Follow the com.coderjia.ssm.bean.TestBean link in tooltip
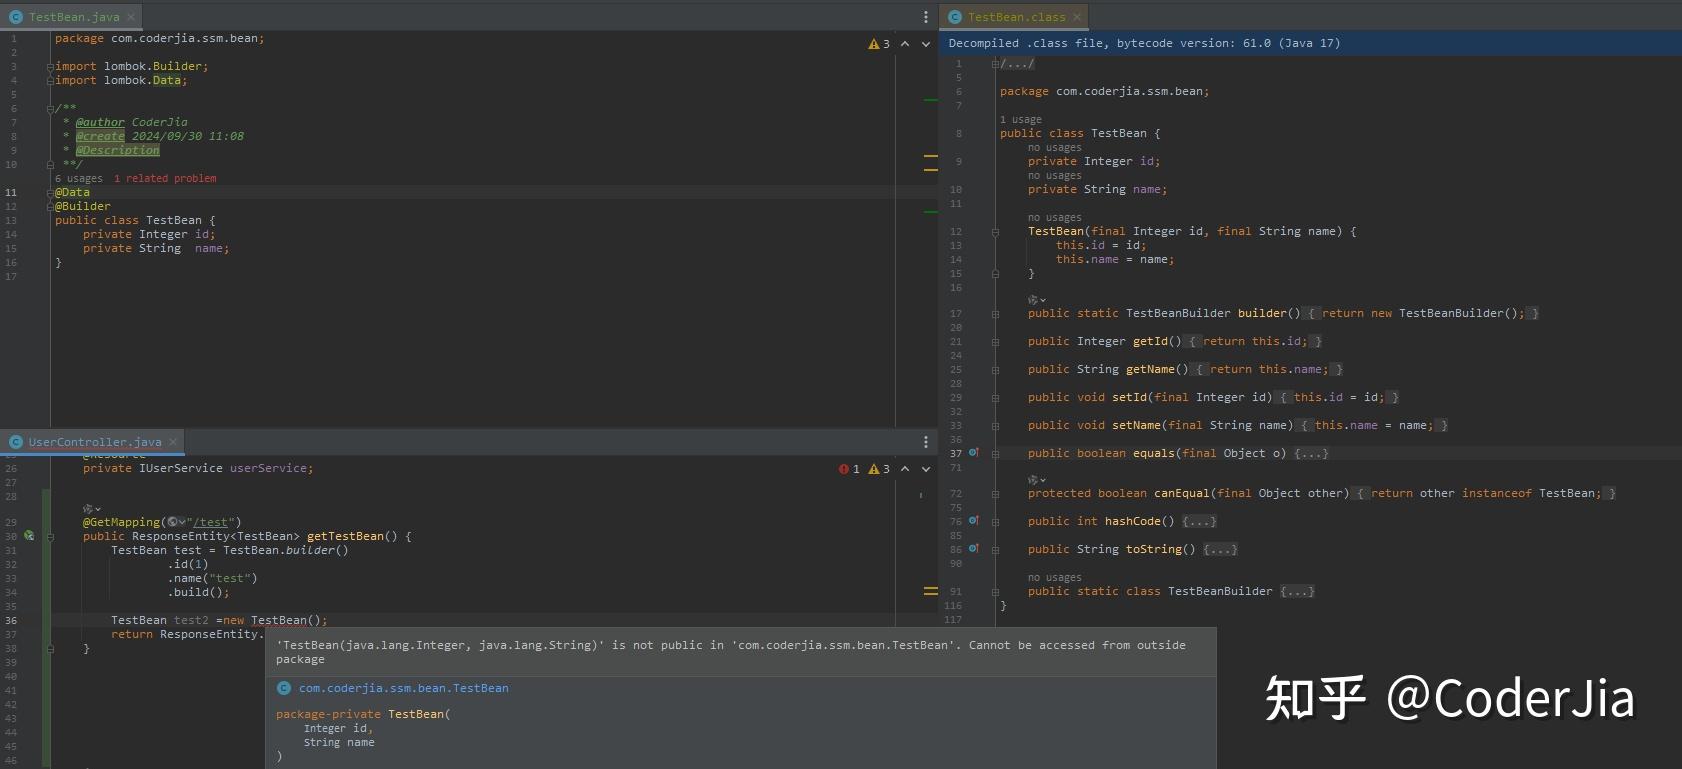The width and height of the screenshot is (1682, 769). click(403, 688)
